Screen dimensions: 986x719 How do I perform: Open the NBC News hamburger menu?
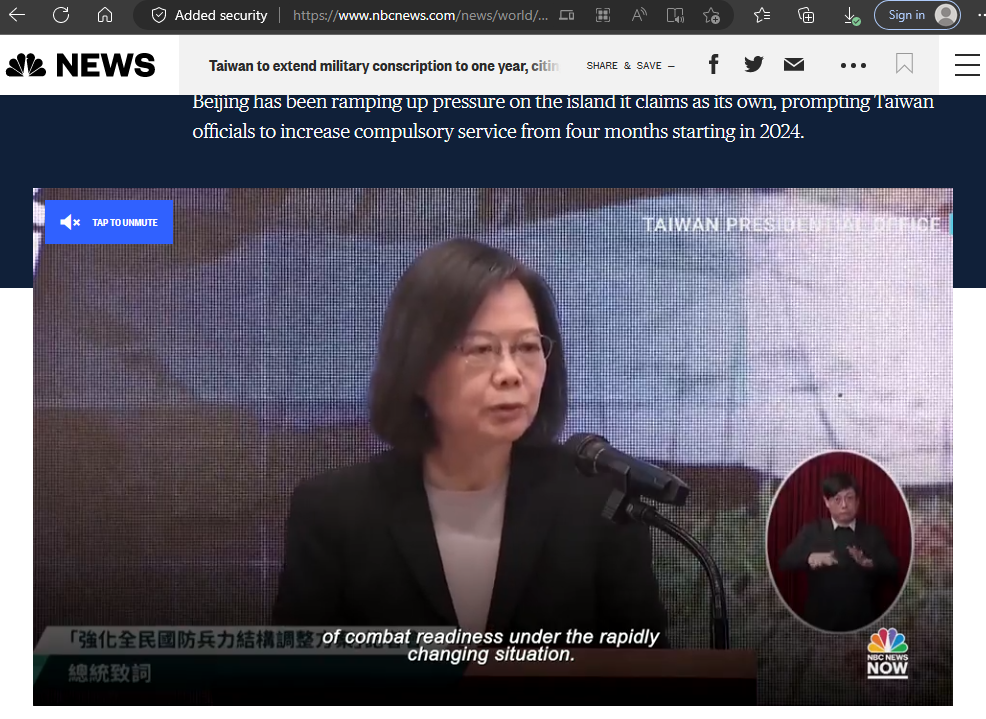tap(967, 65)
